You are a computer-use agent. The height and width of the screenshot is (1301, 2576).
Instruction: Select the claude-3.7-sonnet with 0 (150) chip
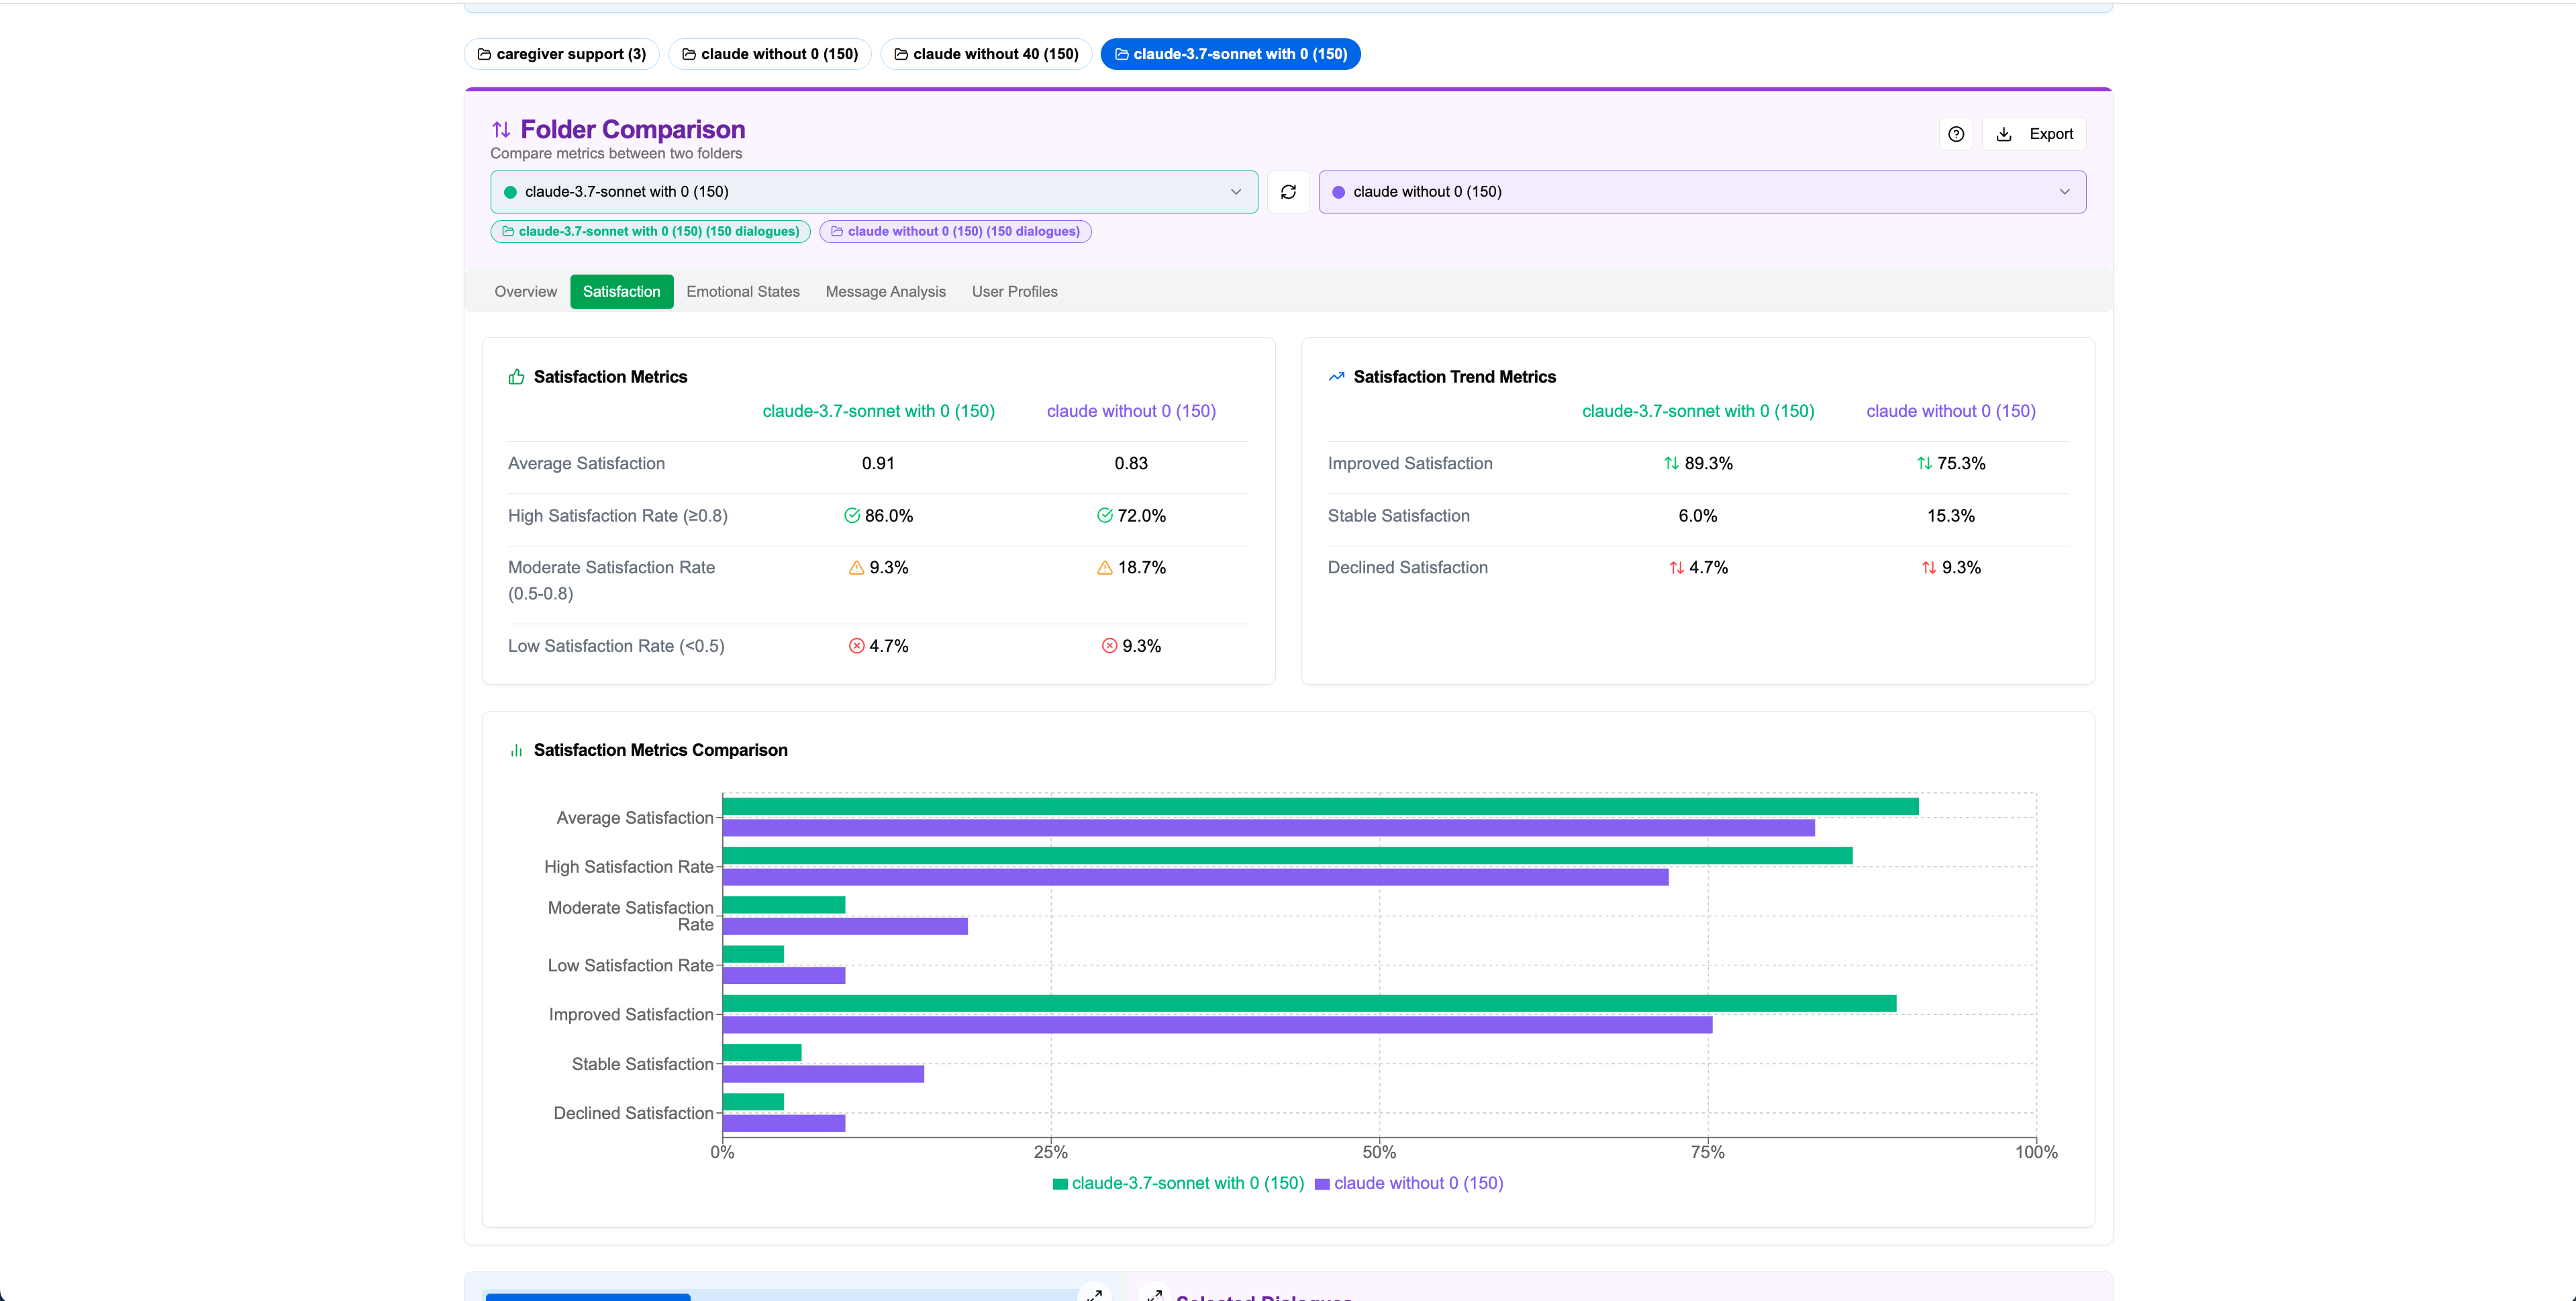pyautogui.click(x=1231, y=54)
